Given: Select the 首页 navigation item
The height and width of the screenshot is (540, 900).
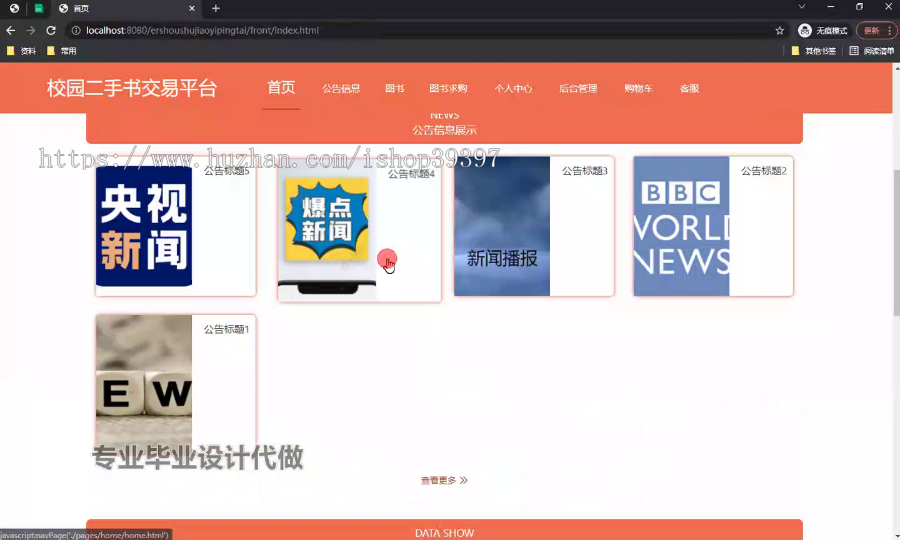Looking at the screenshot, I should [281, 88].
